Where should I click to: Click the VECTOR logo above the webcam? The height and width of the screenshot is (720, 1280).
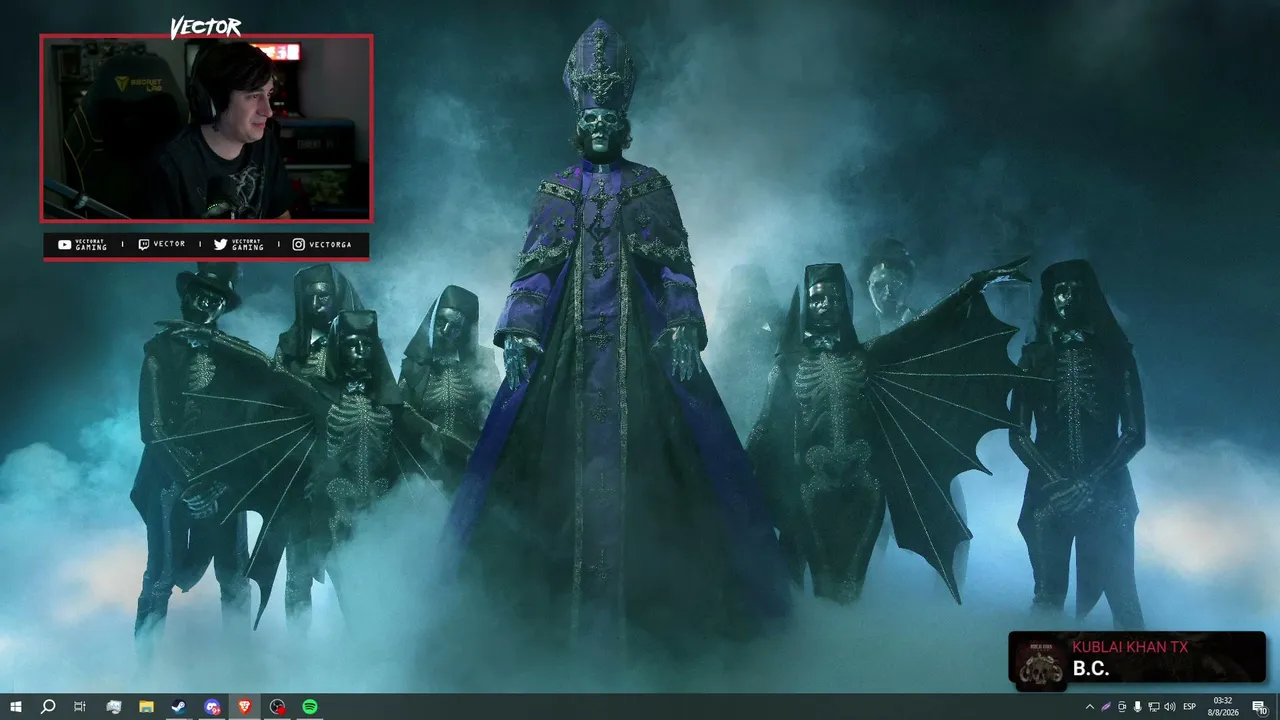pyautogui.click(x=205, y=27)
